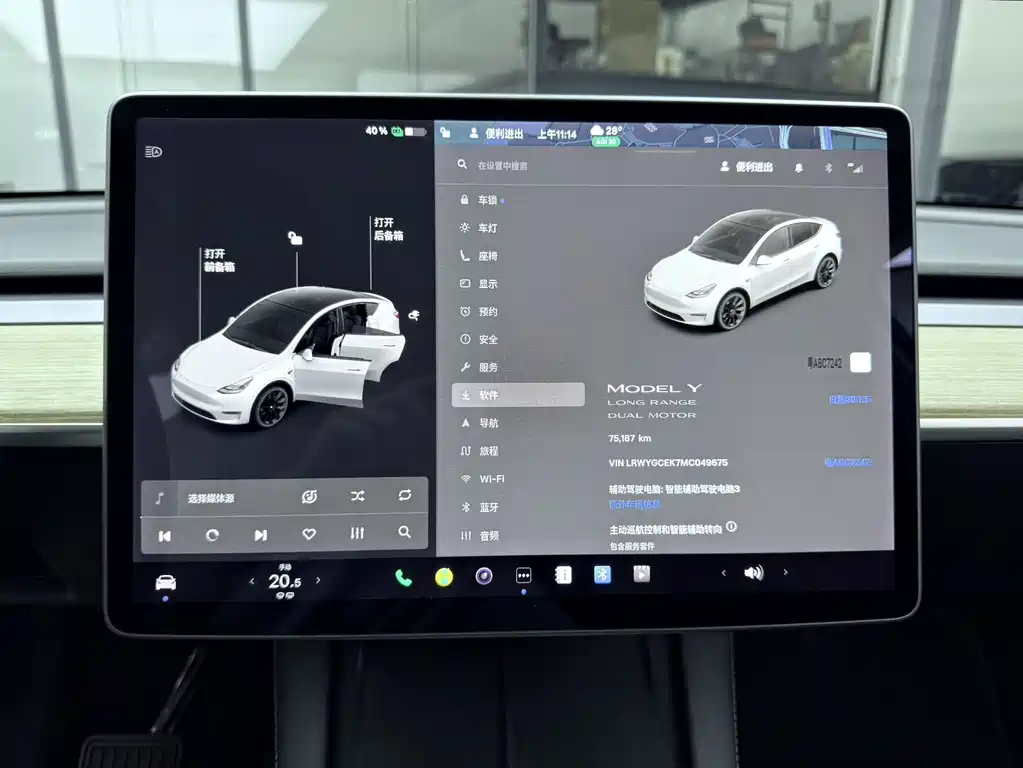
Task: Tap the cellular signal icon in settings header
Action: point(855,168)
